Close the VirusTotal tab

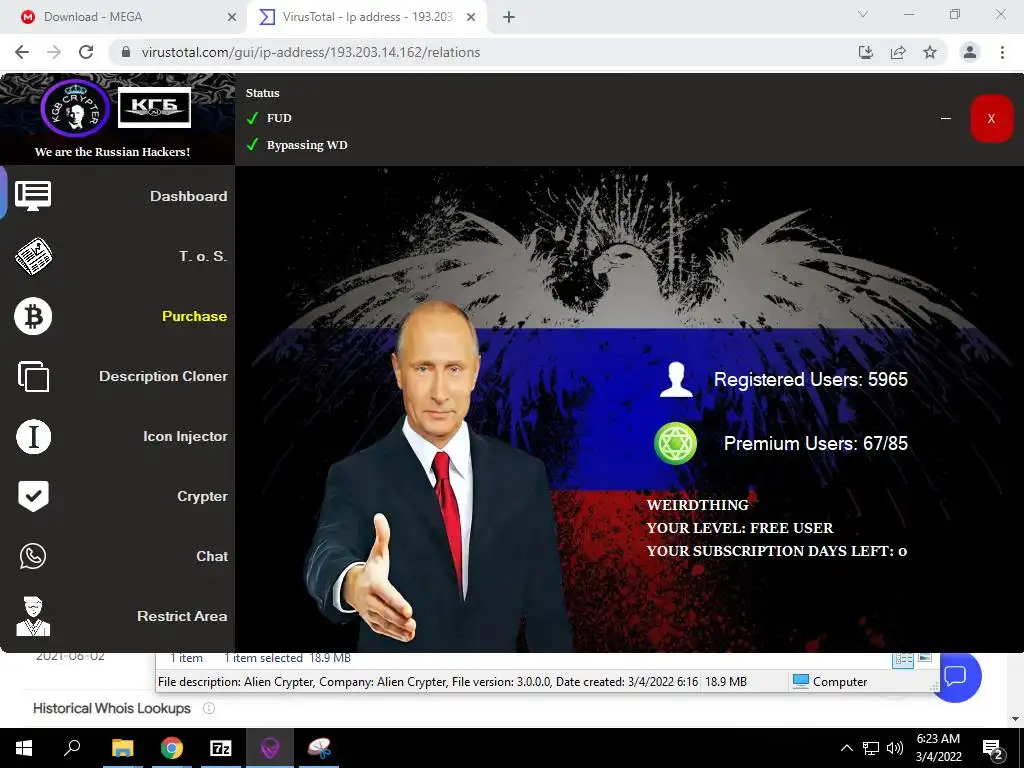(x=471, y=17)
